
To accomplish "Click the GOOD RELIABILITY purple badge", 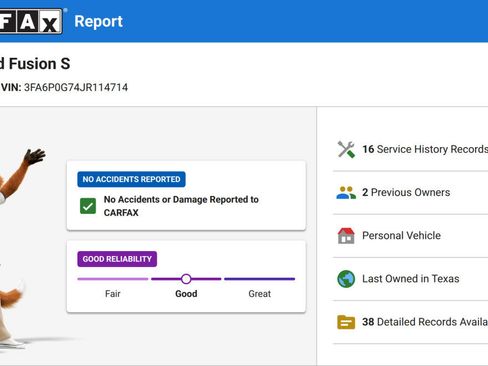I will coord(117,259).
